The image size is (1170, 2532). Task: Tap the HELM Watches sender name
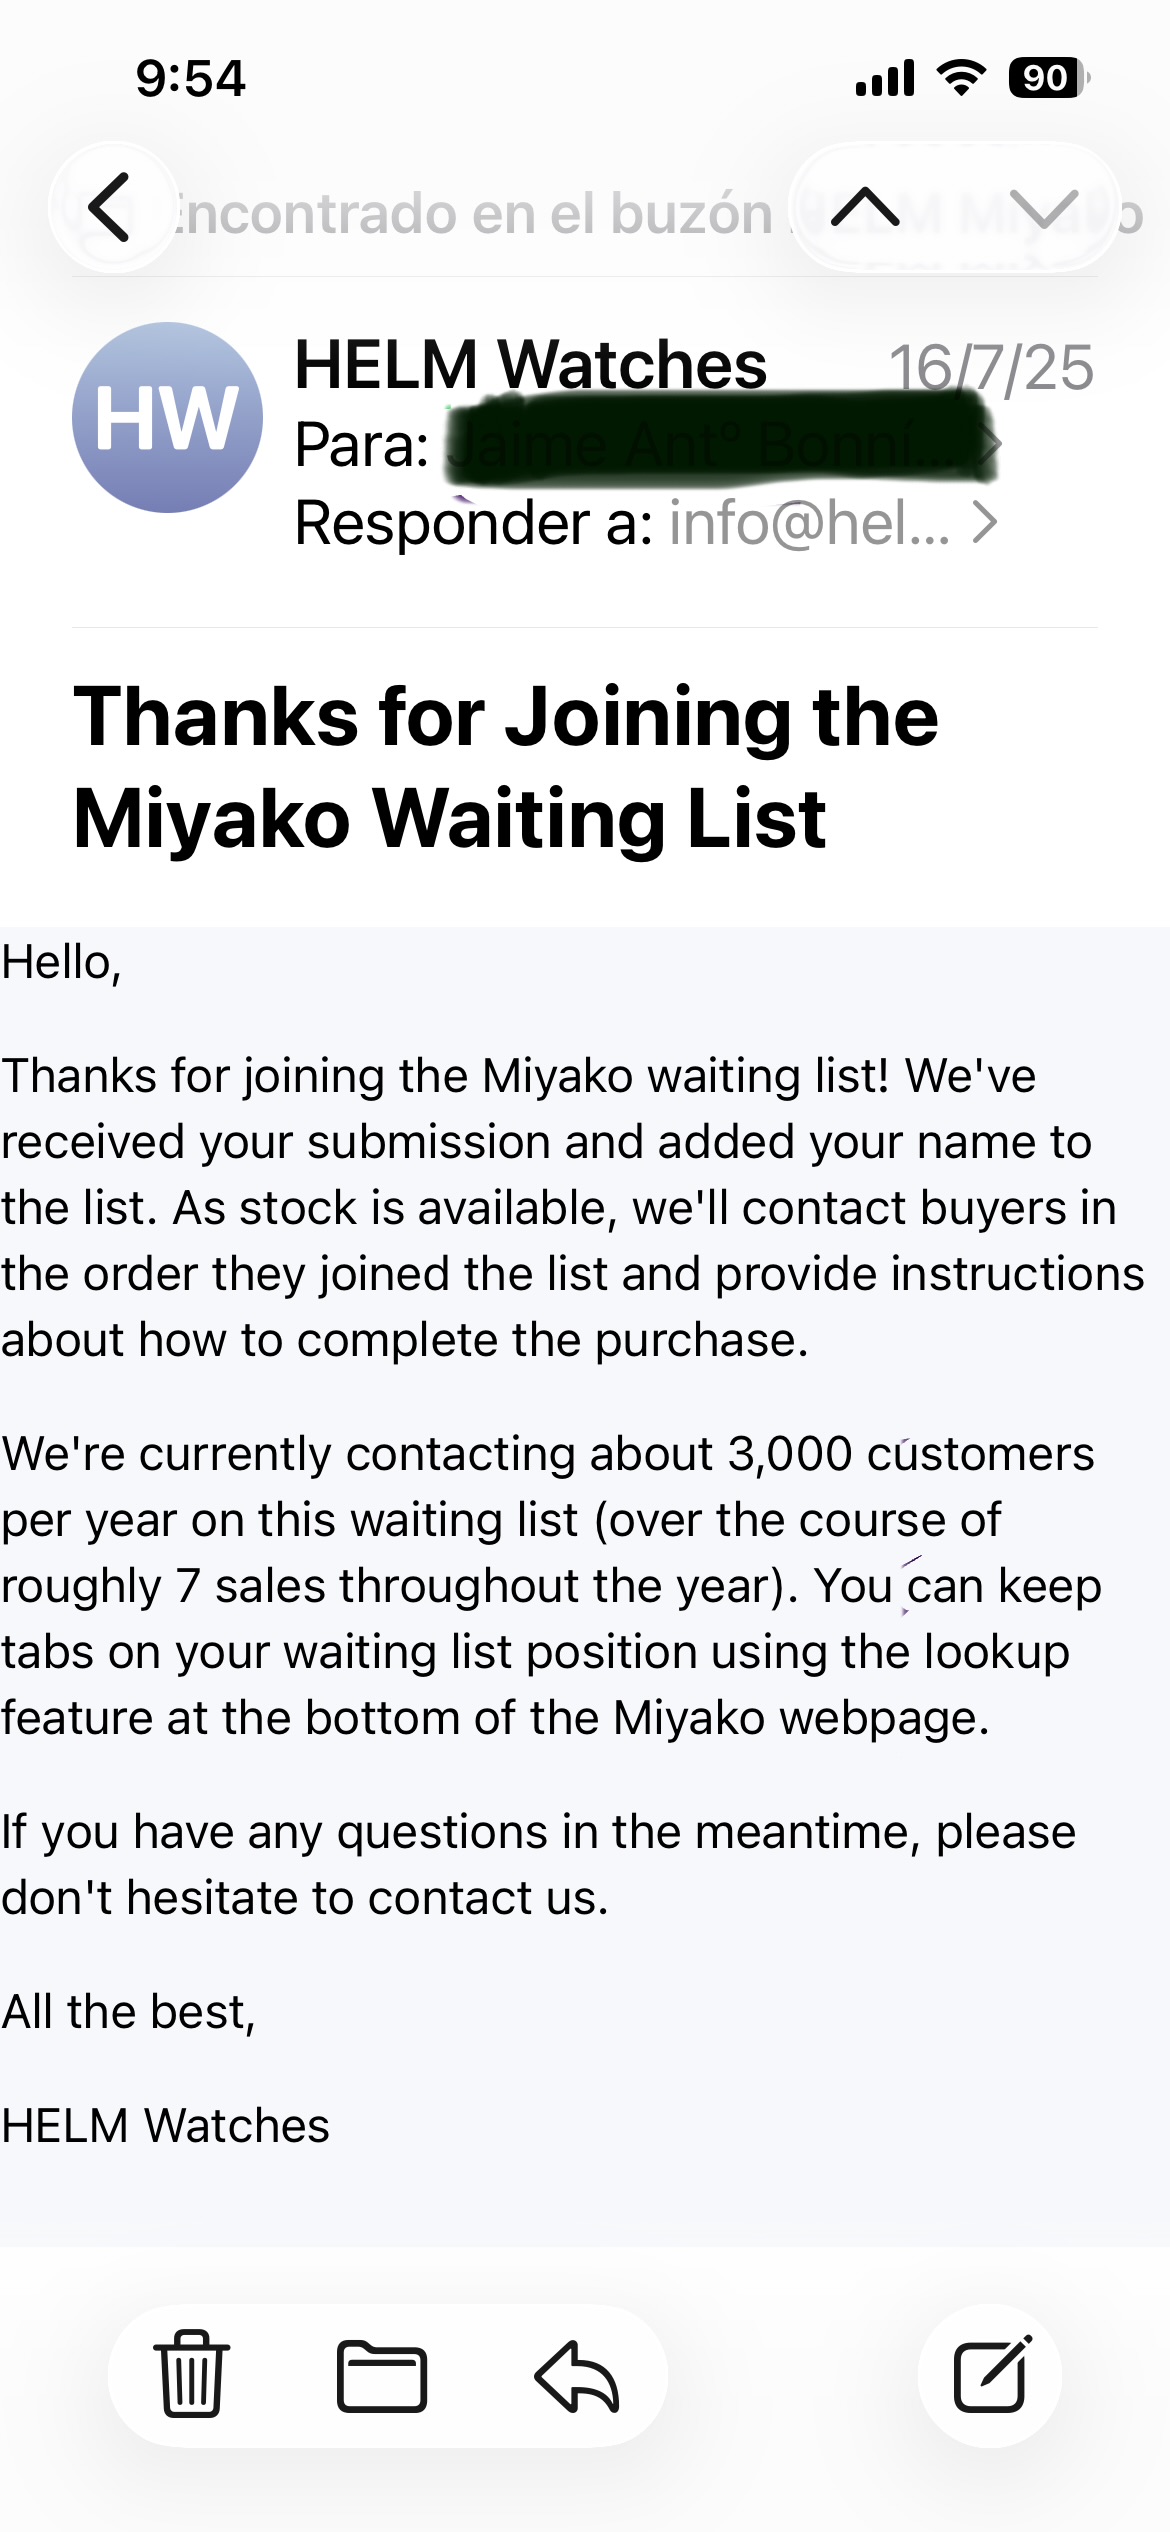tap(530, 365)
